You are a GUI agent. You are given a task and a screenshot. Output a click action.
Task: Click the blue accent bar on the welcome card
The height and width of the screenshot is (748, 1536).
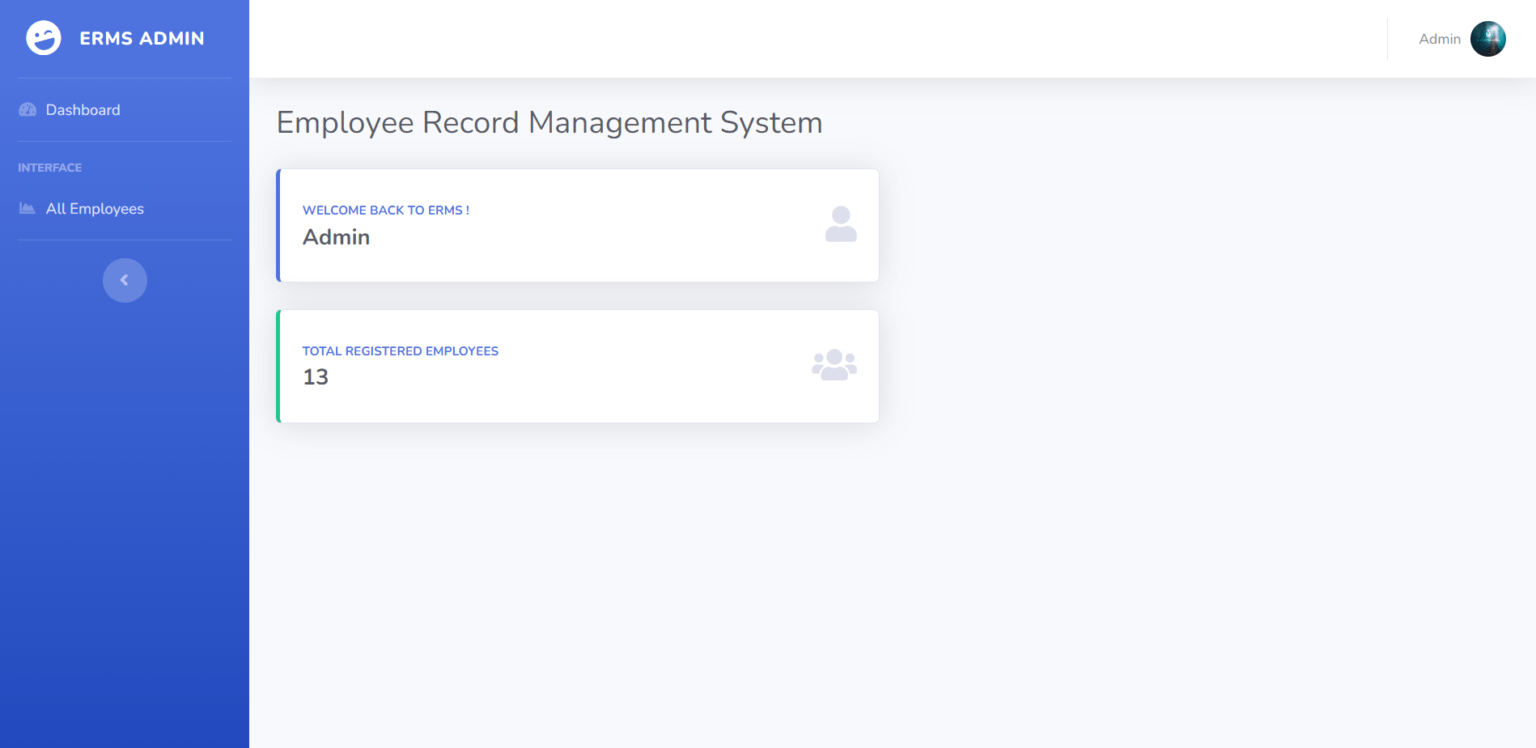pyautogui.click(x=278, y=225)
